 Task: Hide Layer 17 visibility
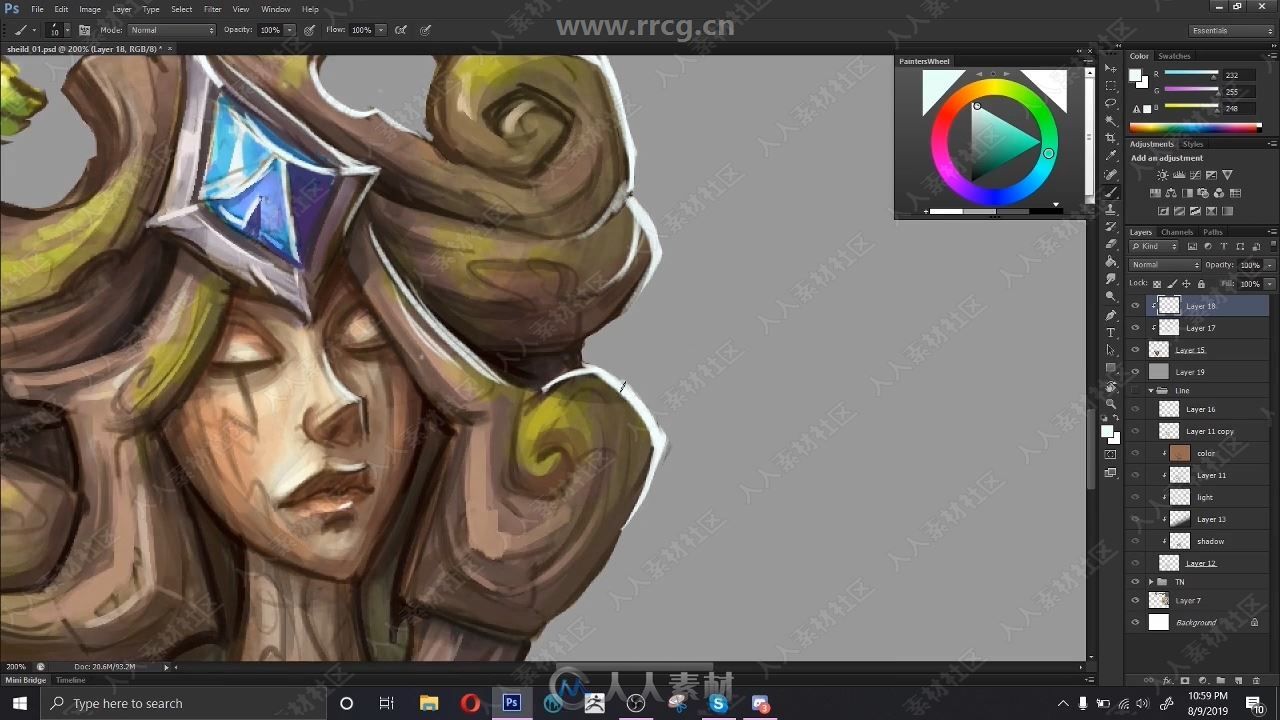coord(1135,328)
